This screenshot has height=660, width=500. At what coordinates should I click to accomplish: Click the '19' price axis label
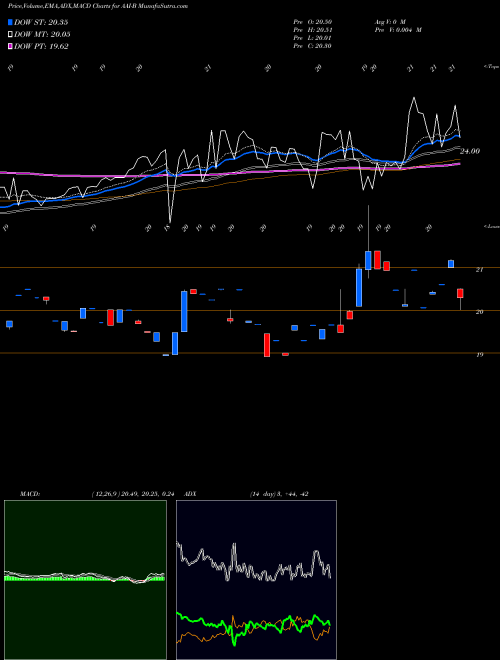479,355
